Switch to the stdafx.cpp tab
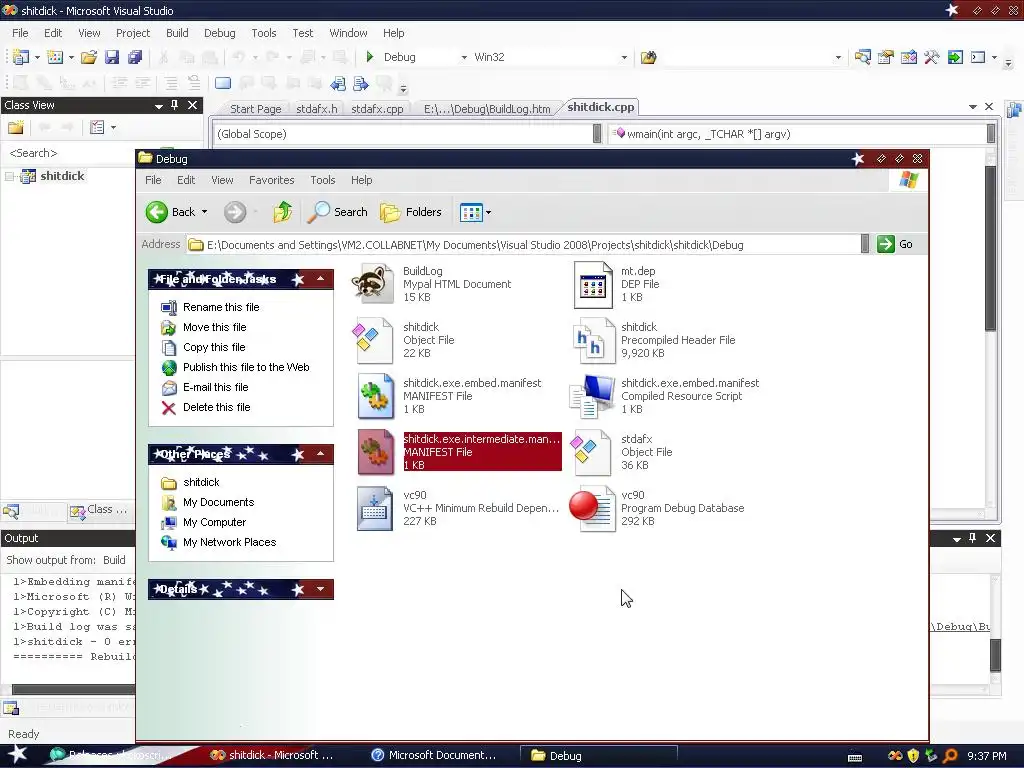The image size is (1024, 768). pos(377,108)
